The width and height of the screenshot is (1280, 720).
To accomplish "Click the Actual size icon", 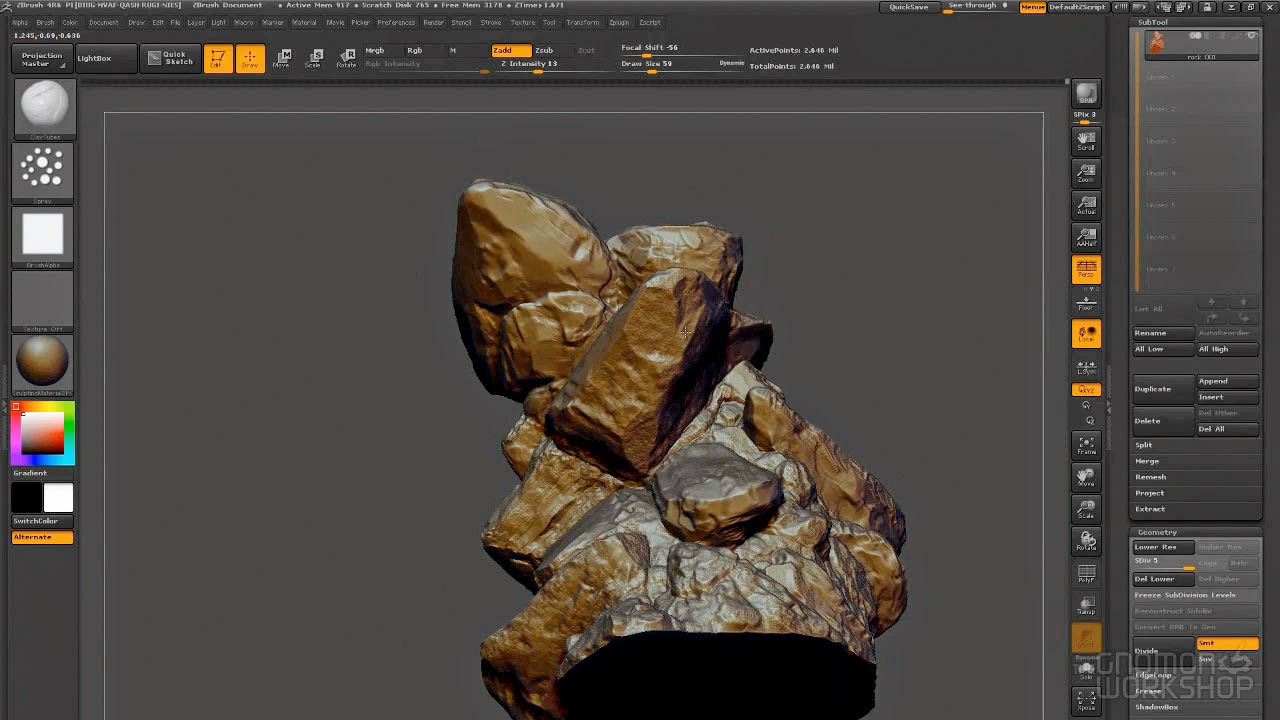I will pyautogui.click(x=1086, y=205).
